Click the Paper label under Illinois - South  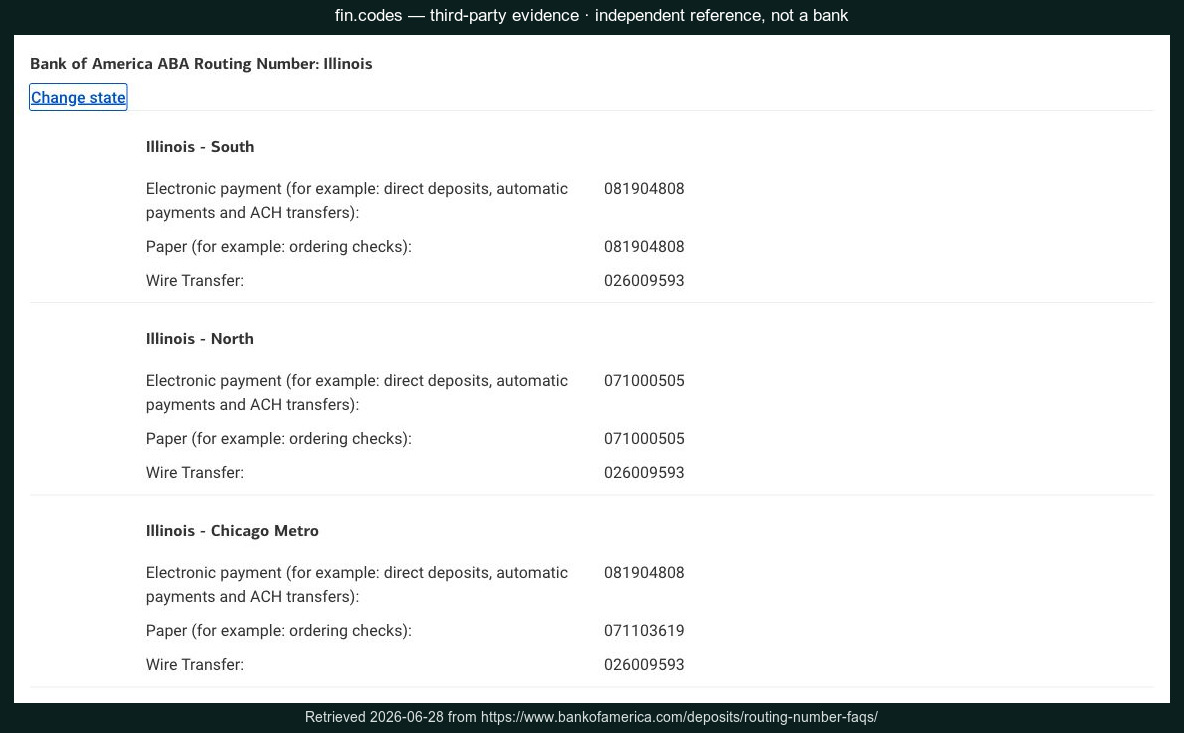279,247
